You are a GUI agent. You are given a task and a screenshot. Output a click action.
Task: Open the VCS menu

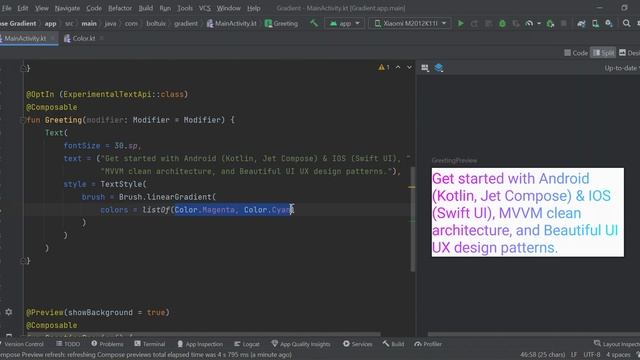click(204, 8)
